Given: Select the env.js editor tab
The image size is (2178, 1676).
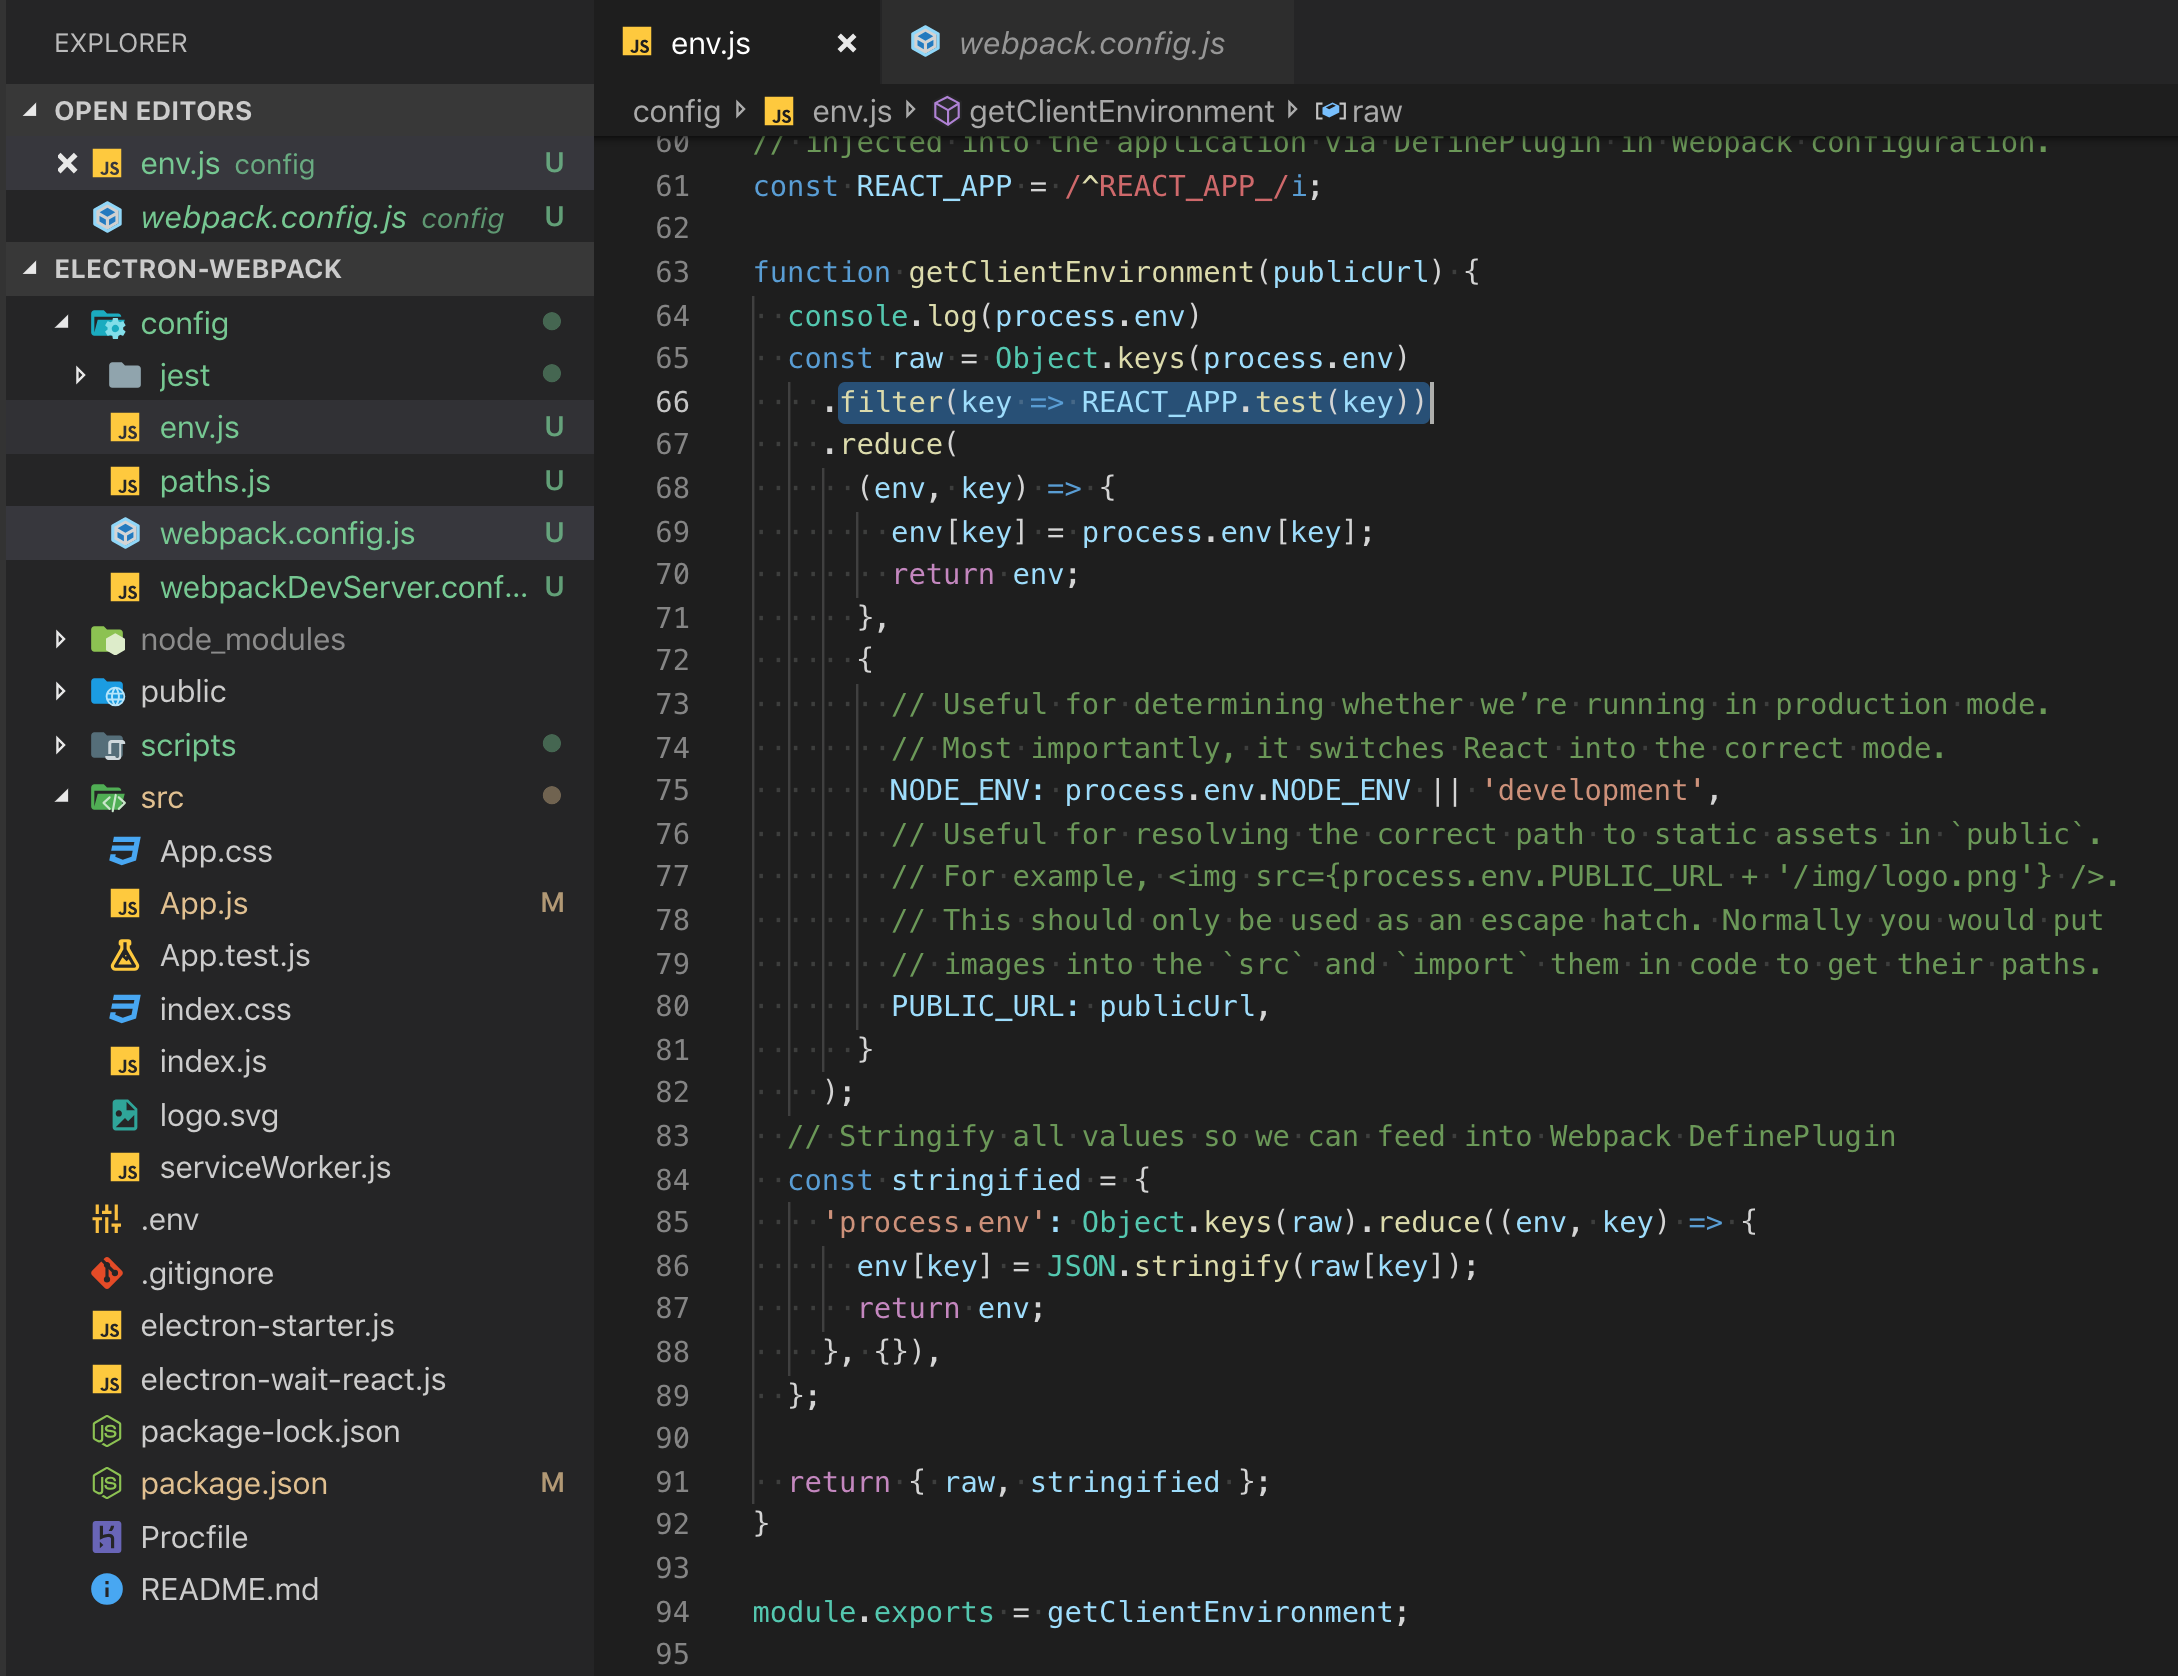Looking at the screenshot, I should click(738, 43).
